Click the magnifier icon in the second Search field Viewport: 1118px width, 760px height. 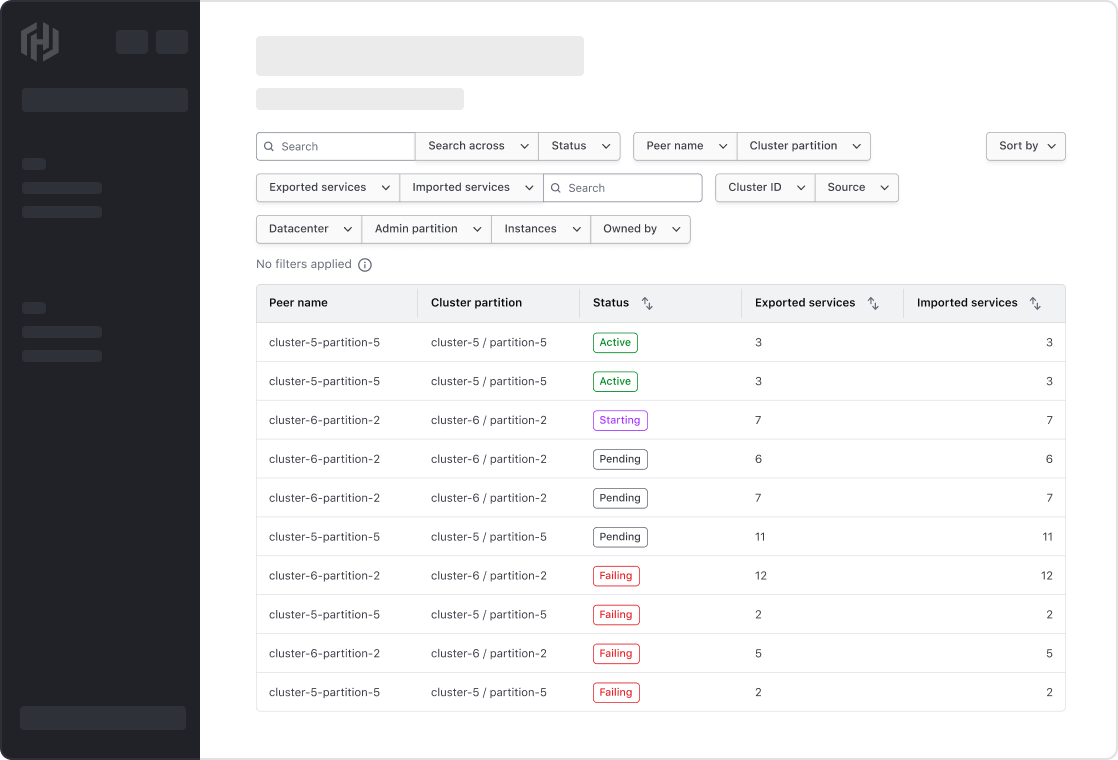tap(556, 187)
